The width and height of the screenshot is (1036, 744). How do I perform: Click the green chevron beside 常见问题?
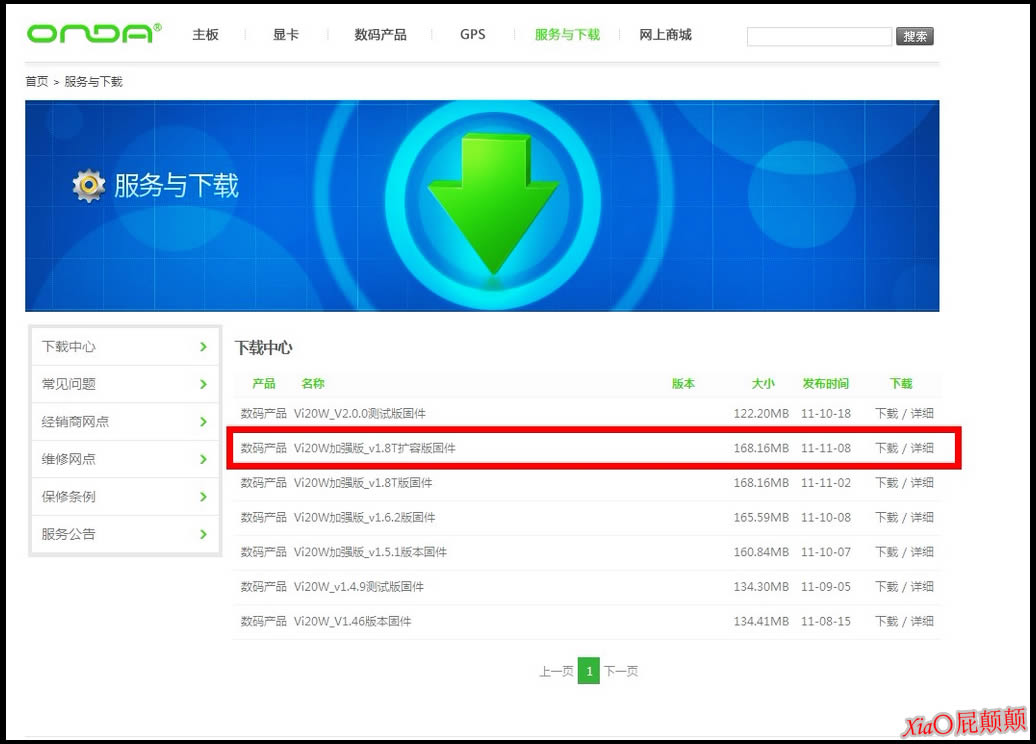pyautogui.click(x=203, y=384)
